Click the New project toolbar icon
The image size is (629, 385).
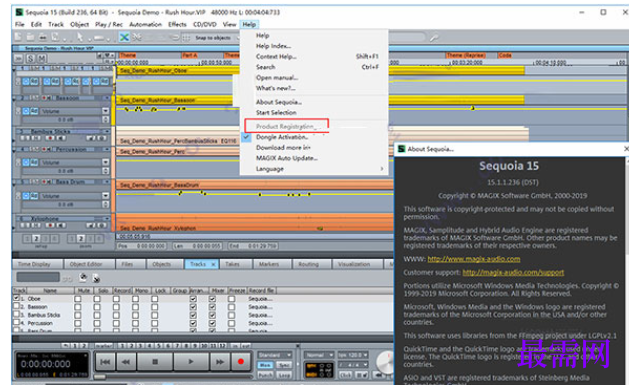pyautogui.click(x=18, y=37)
